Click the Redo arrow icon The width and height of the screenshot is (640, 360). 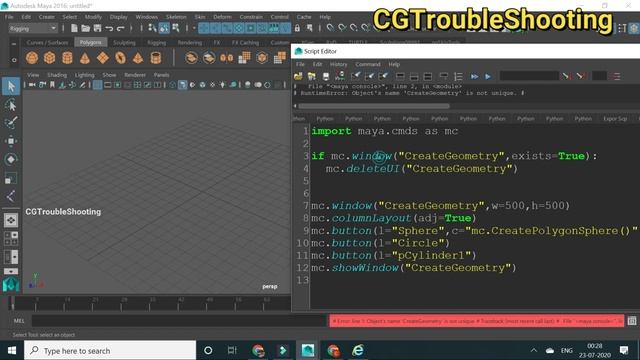coord(120,28)
